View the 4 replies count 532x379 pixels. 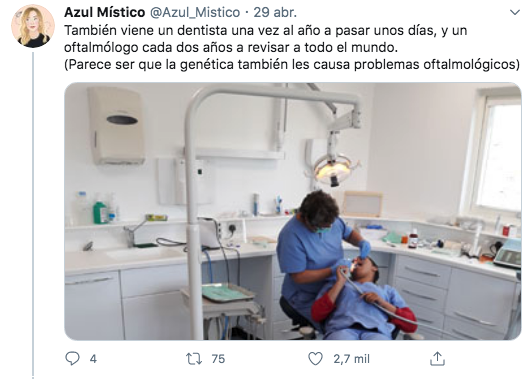coord(93,359)
